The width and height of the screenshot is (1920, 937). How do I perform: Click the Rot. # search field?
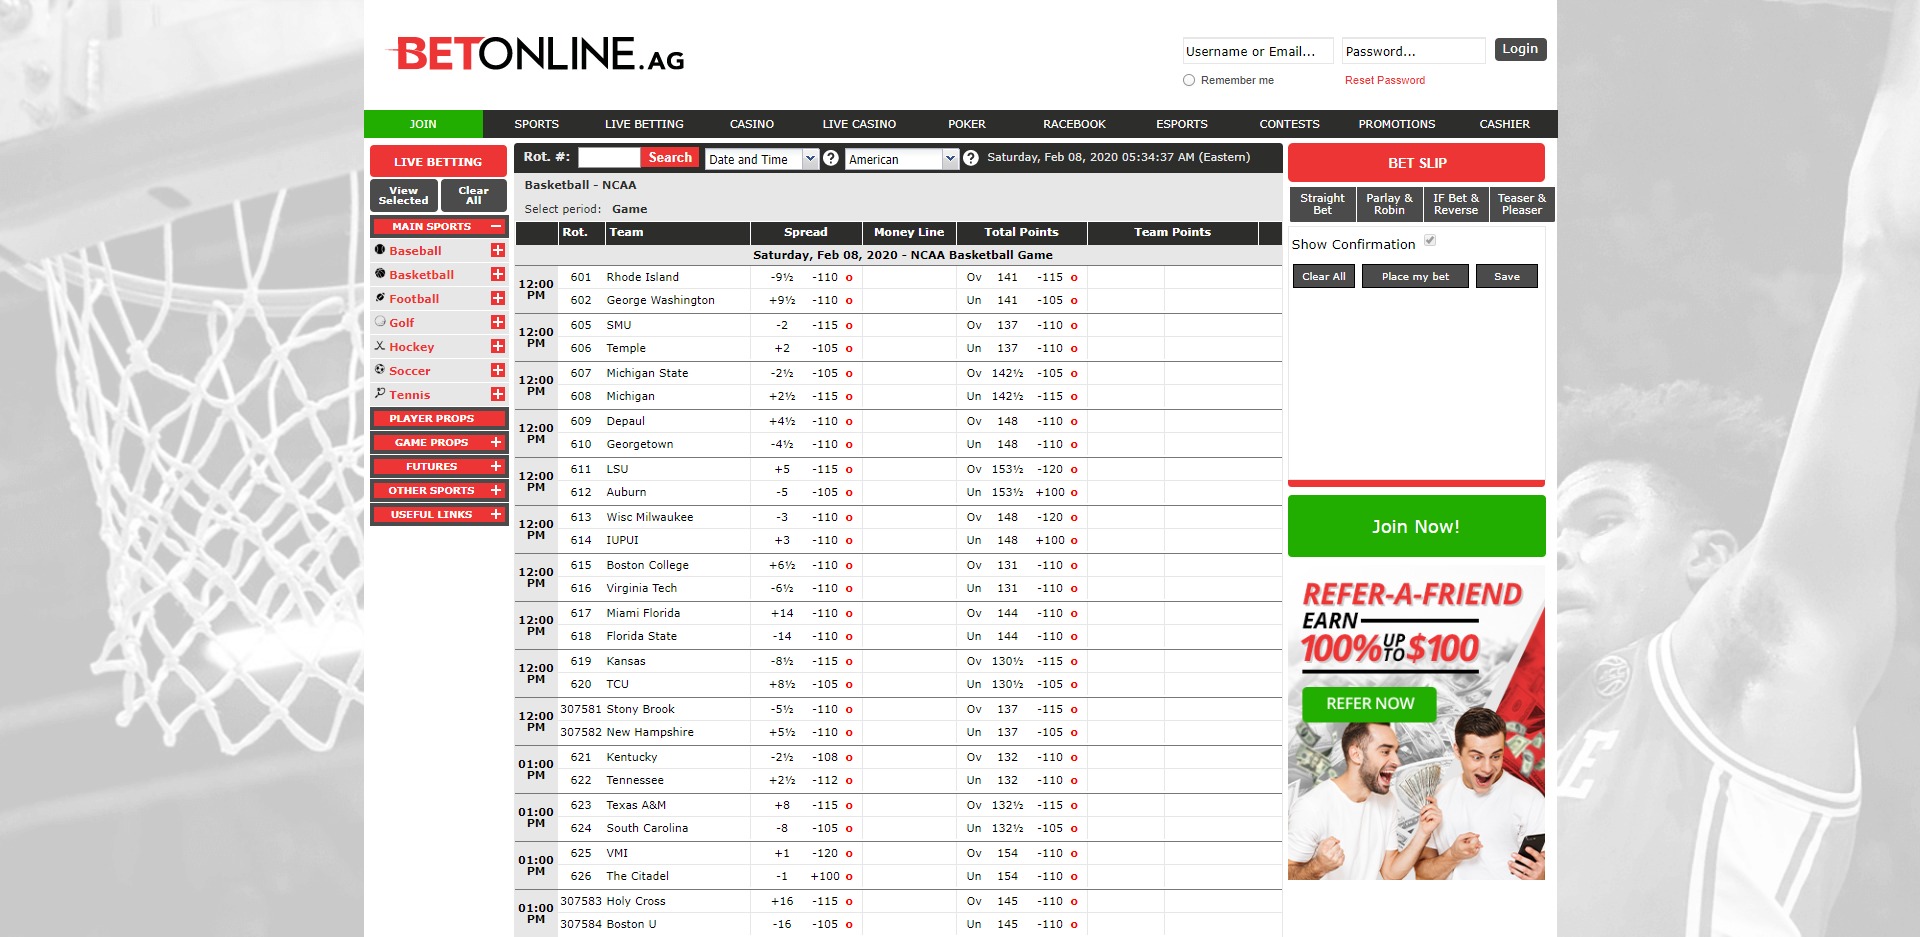pos(609,158)
